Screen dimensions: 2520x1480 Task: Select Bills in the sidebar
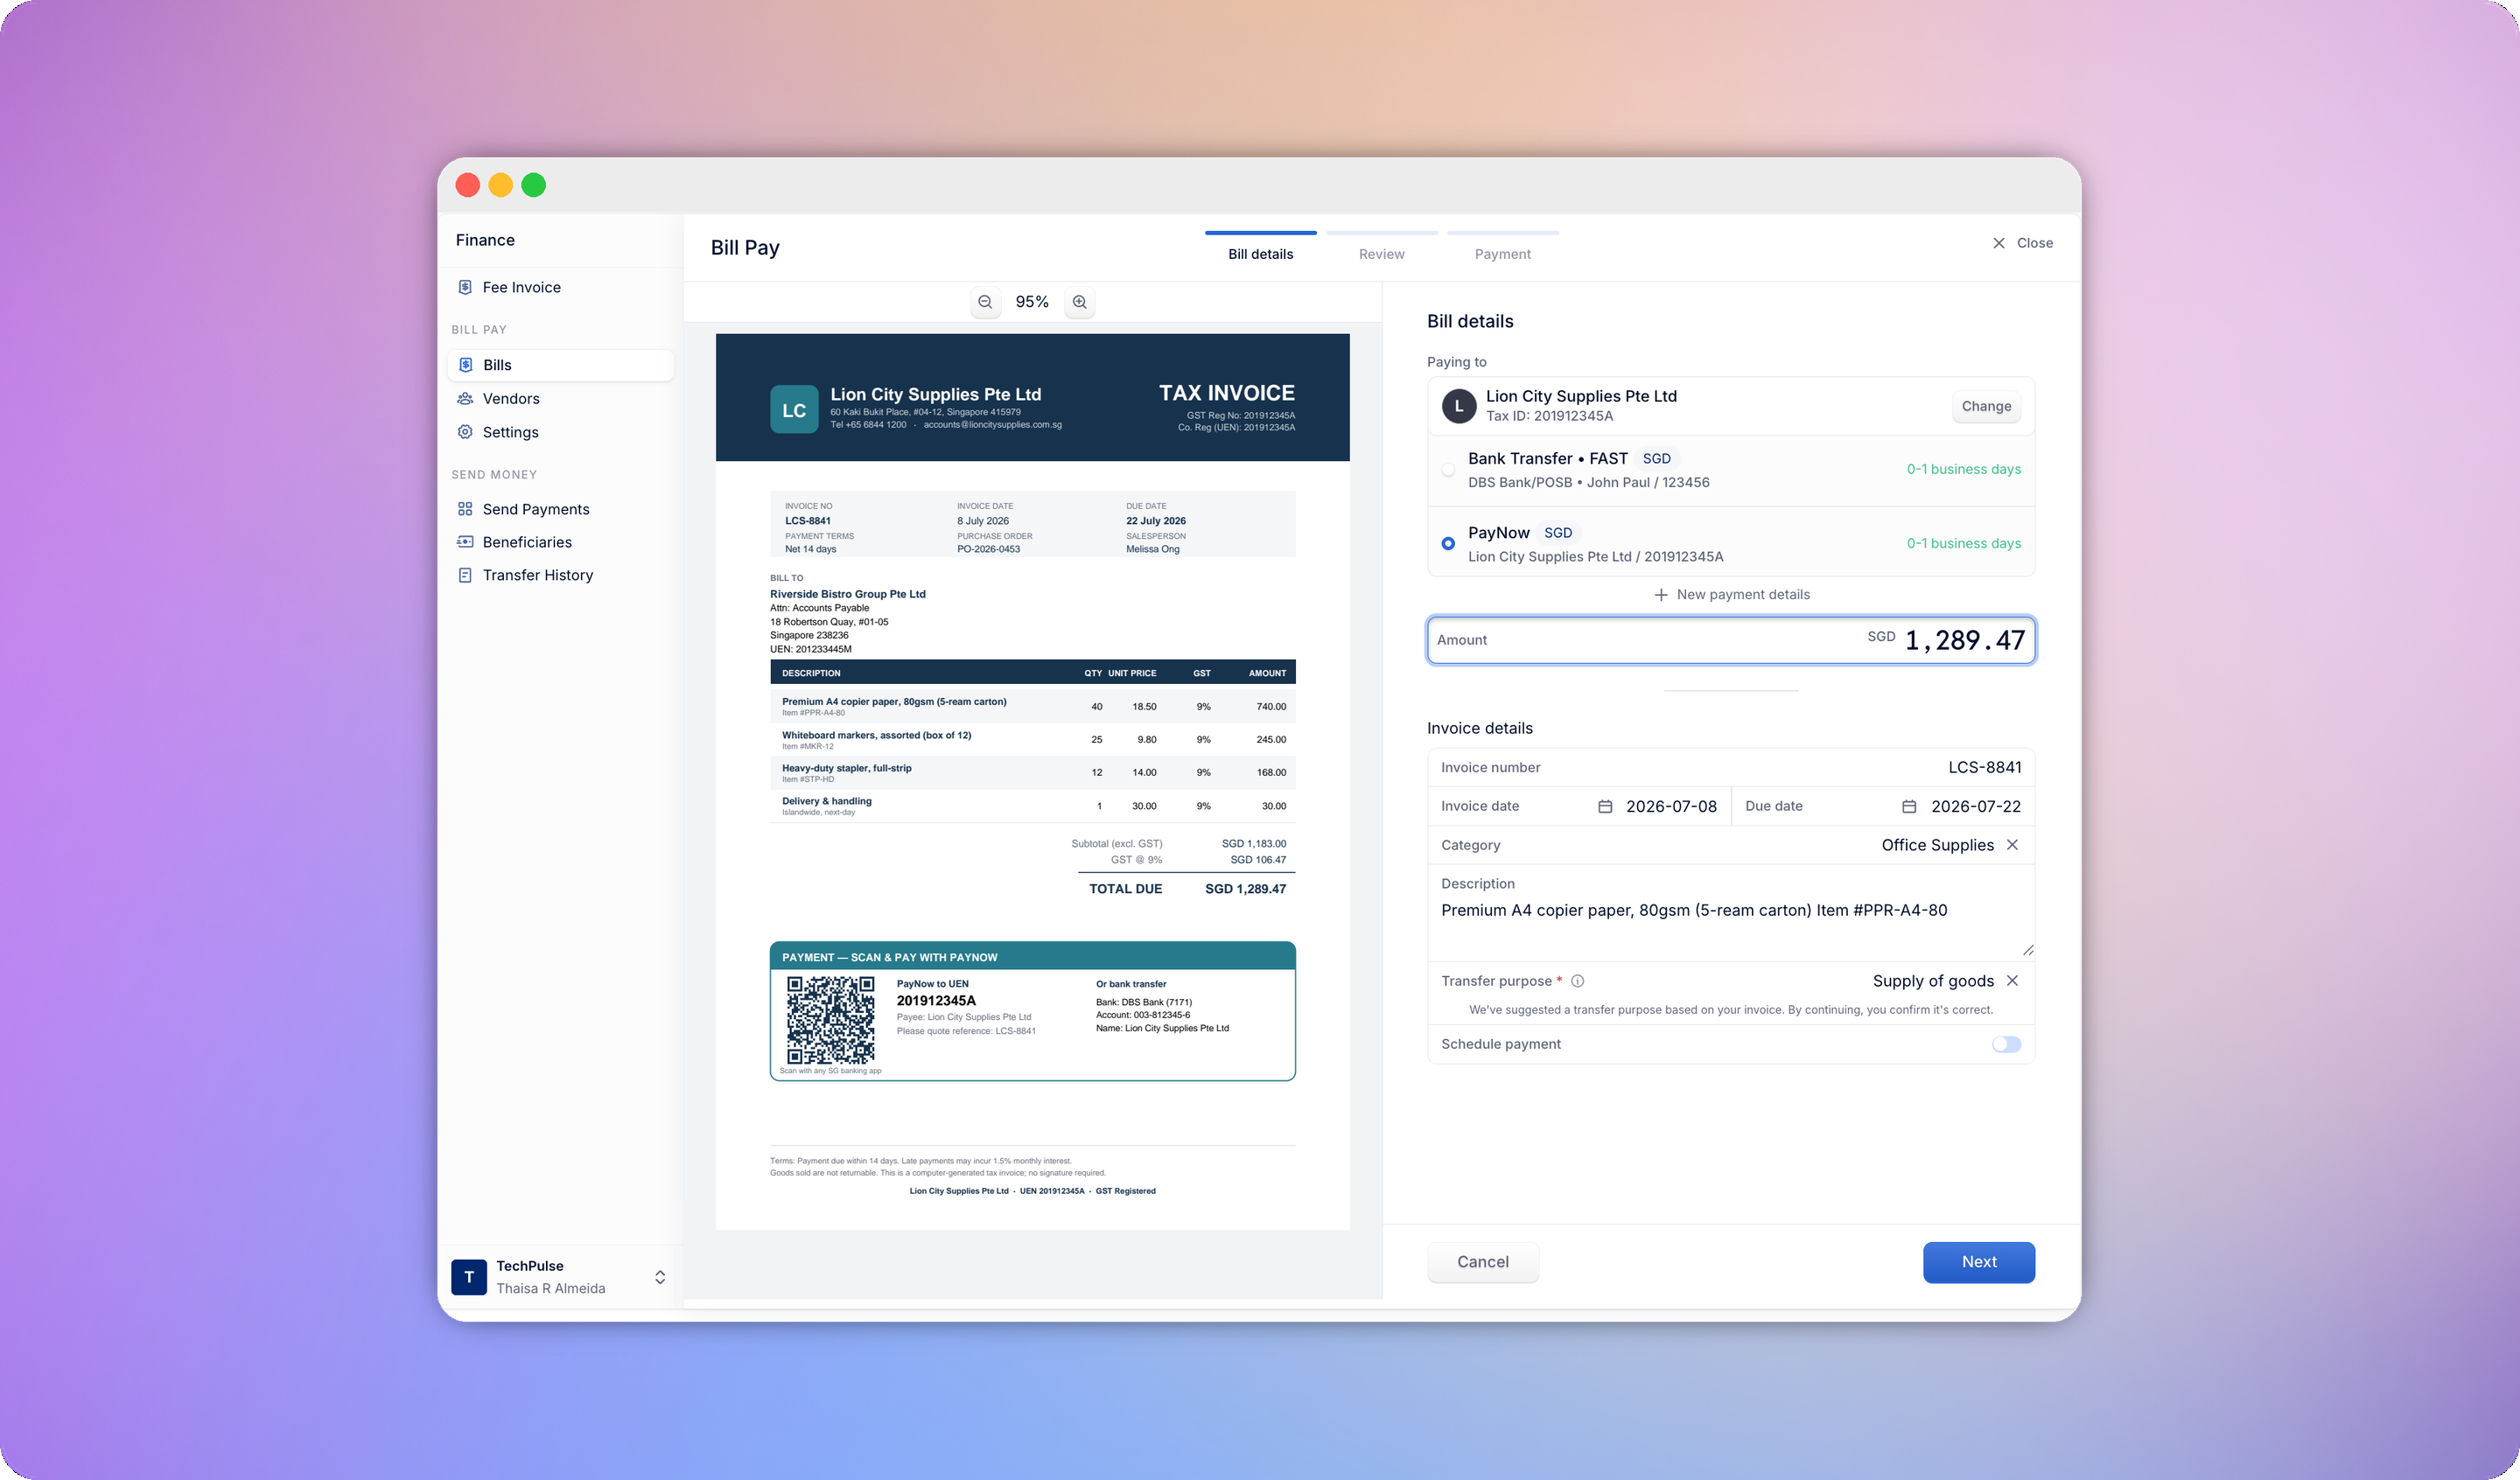[559, 365]
